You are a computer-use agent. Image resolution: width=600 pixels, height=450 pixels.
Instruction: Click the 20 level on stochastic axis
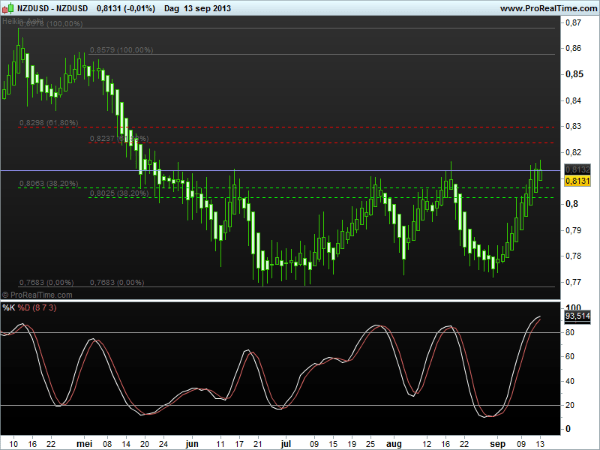570,405
